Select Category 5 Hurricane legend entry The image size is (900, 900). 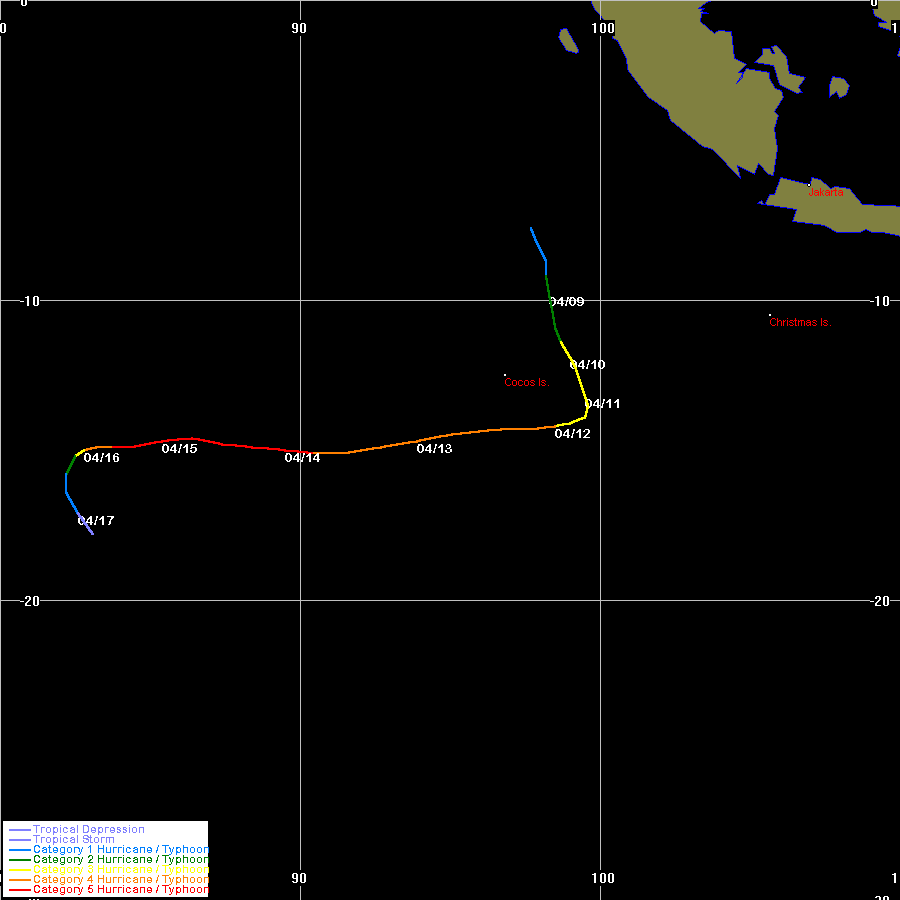tap(120, 889)
